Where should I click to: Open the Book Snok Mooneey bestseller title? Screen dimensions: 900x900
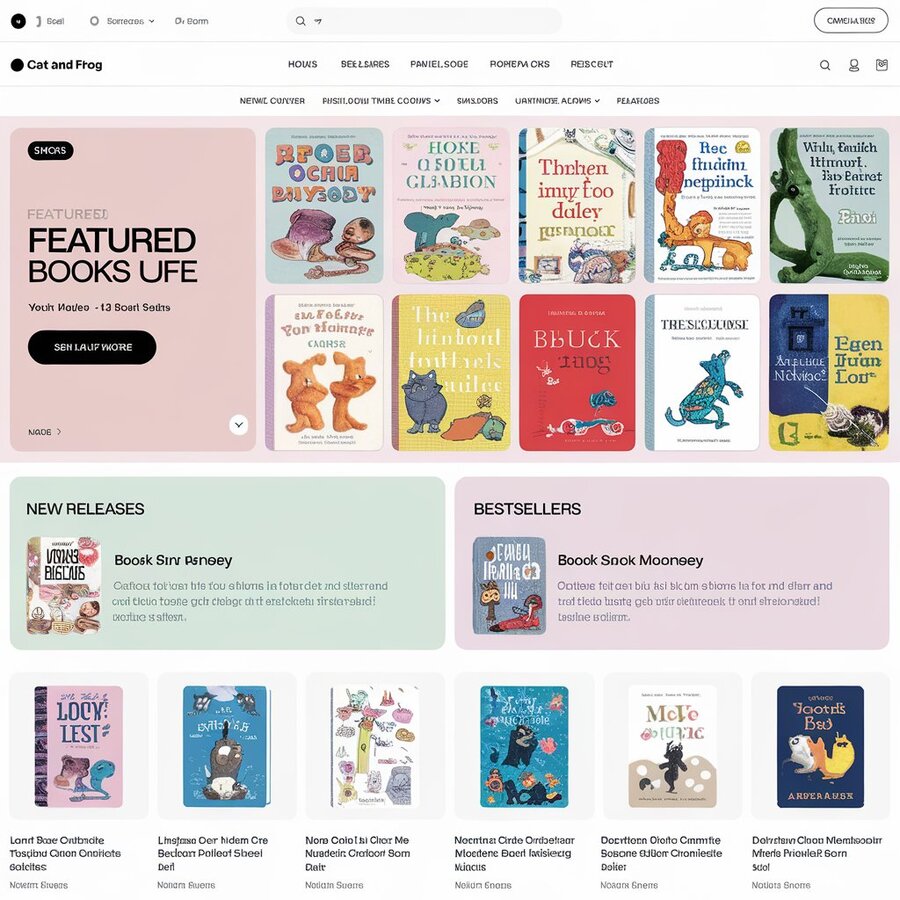pos(630,560)
